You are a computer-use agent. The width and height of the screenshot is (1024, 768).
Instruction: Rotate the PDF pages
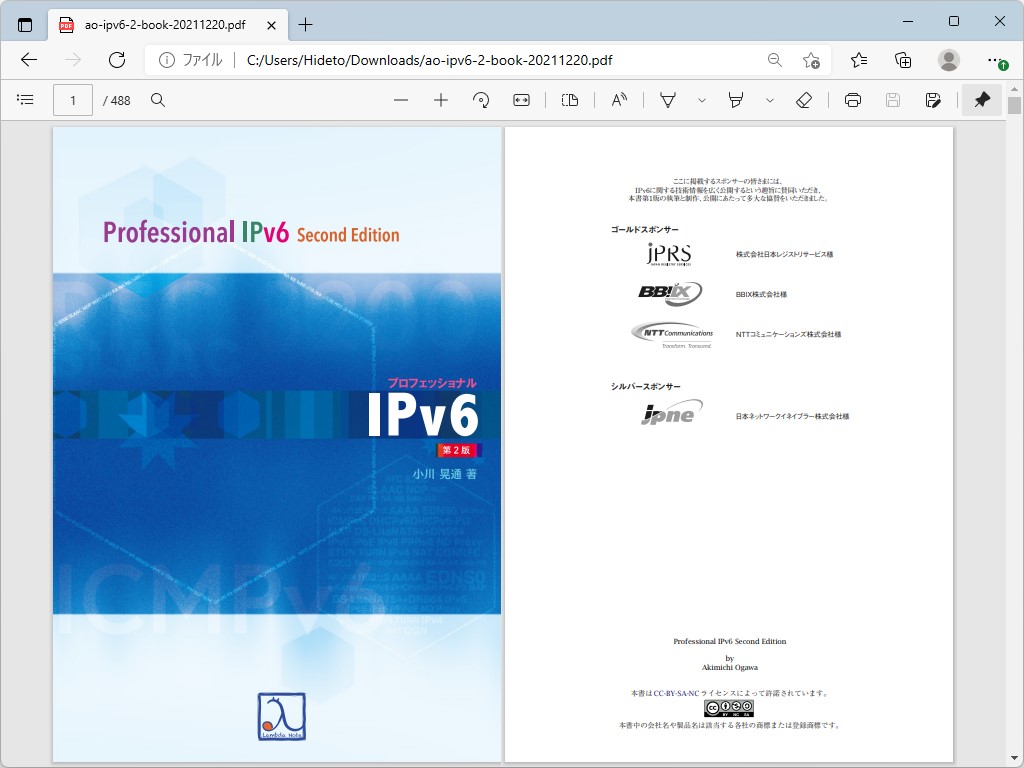(x=481, y=100)
